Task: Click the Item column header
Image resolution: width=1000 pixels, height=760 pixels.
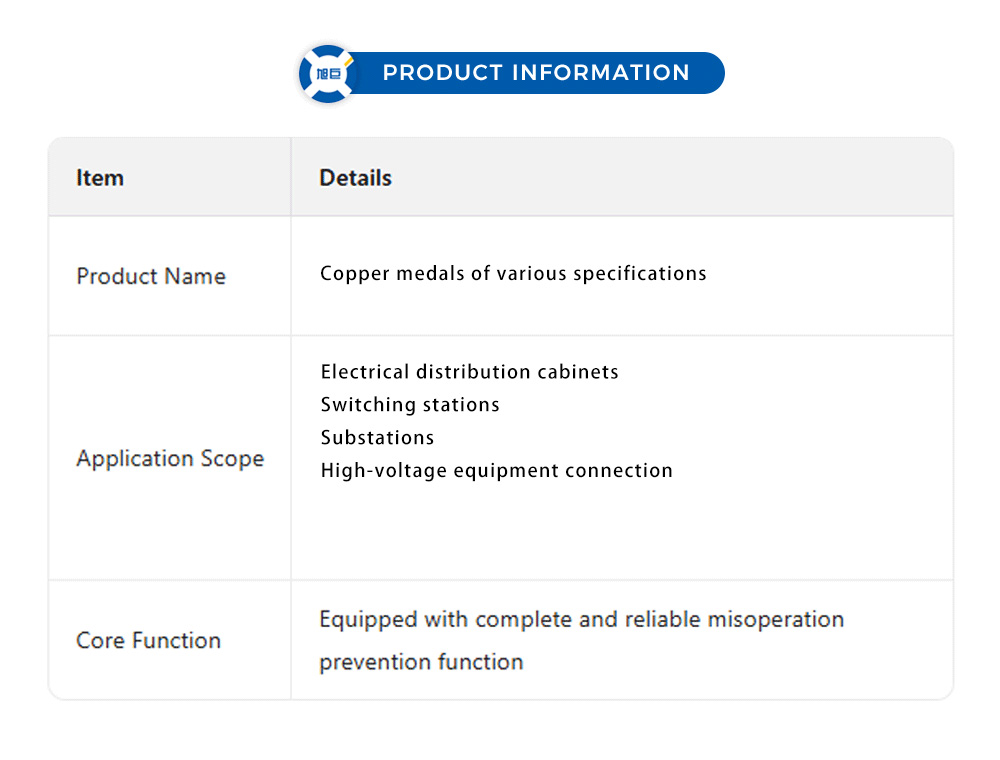Action: [100, 178]
